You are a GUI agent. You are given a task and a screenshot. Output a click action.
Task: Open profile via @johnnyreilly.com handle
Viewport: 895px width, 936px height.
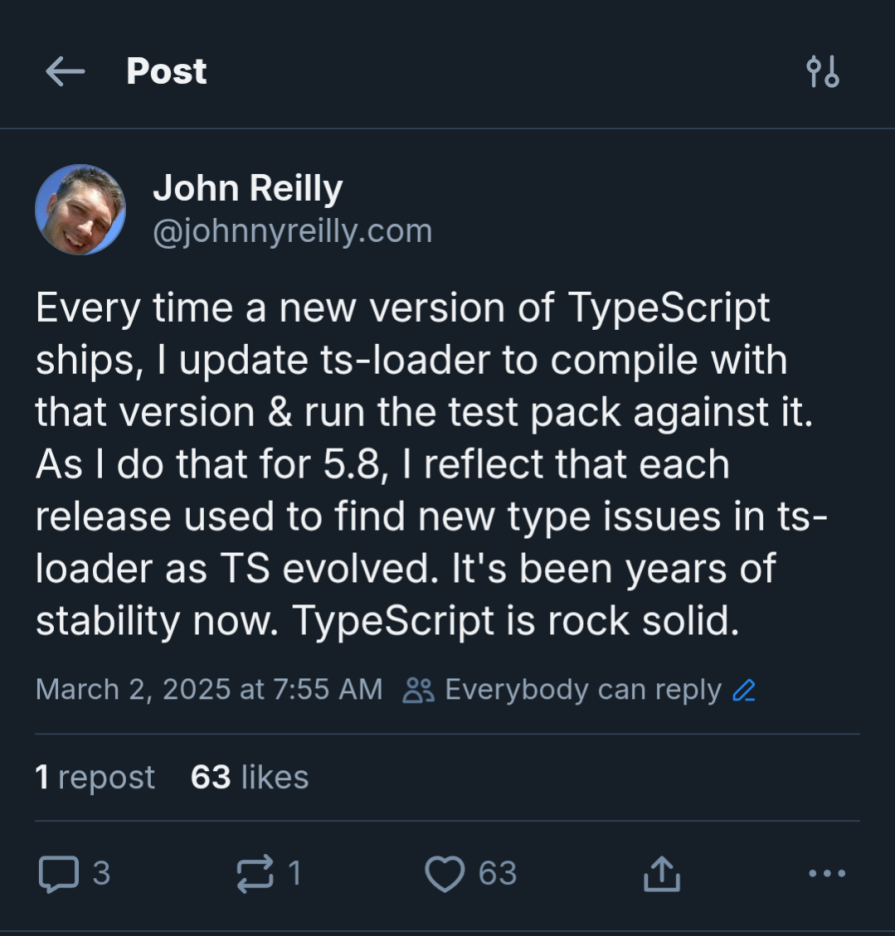[x=291, y=230]
